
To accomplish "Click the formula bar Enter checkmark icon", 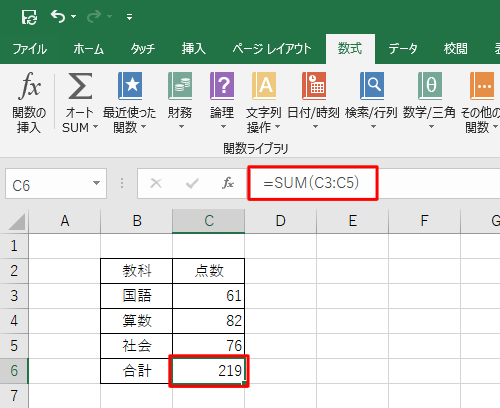I will point(192,183).
